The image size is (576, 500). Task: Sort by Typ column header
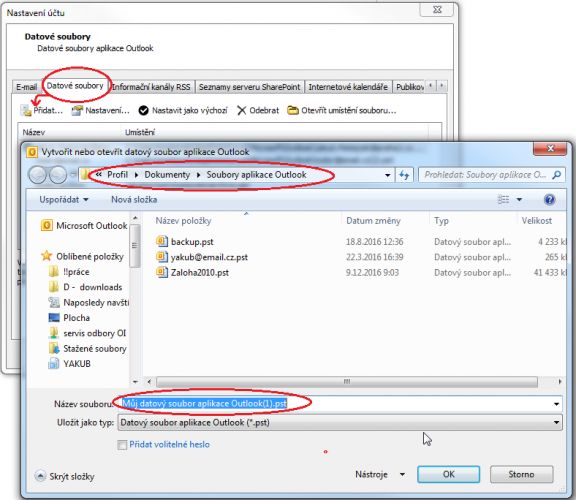[441, 221]
